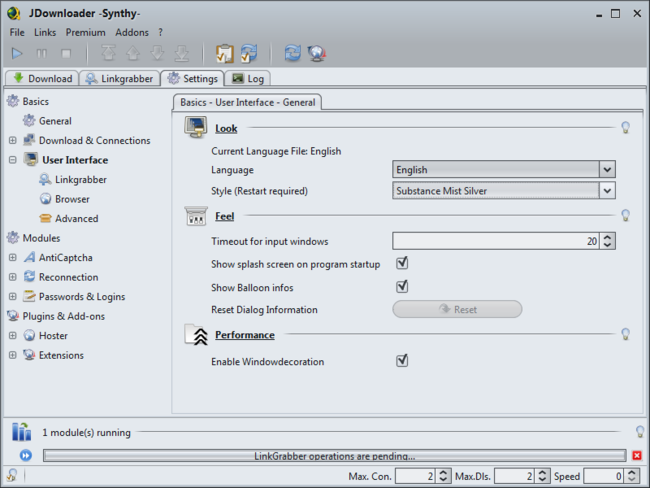Click the status bar lamp icon
Screen dimensions: 650x488
click(x=12, y=475)
